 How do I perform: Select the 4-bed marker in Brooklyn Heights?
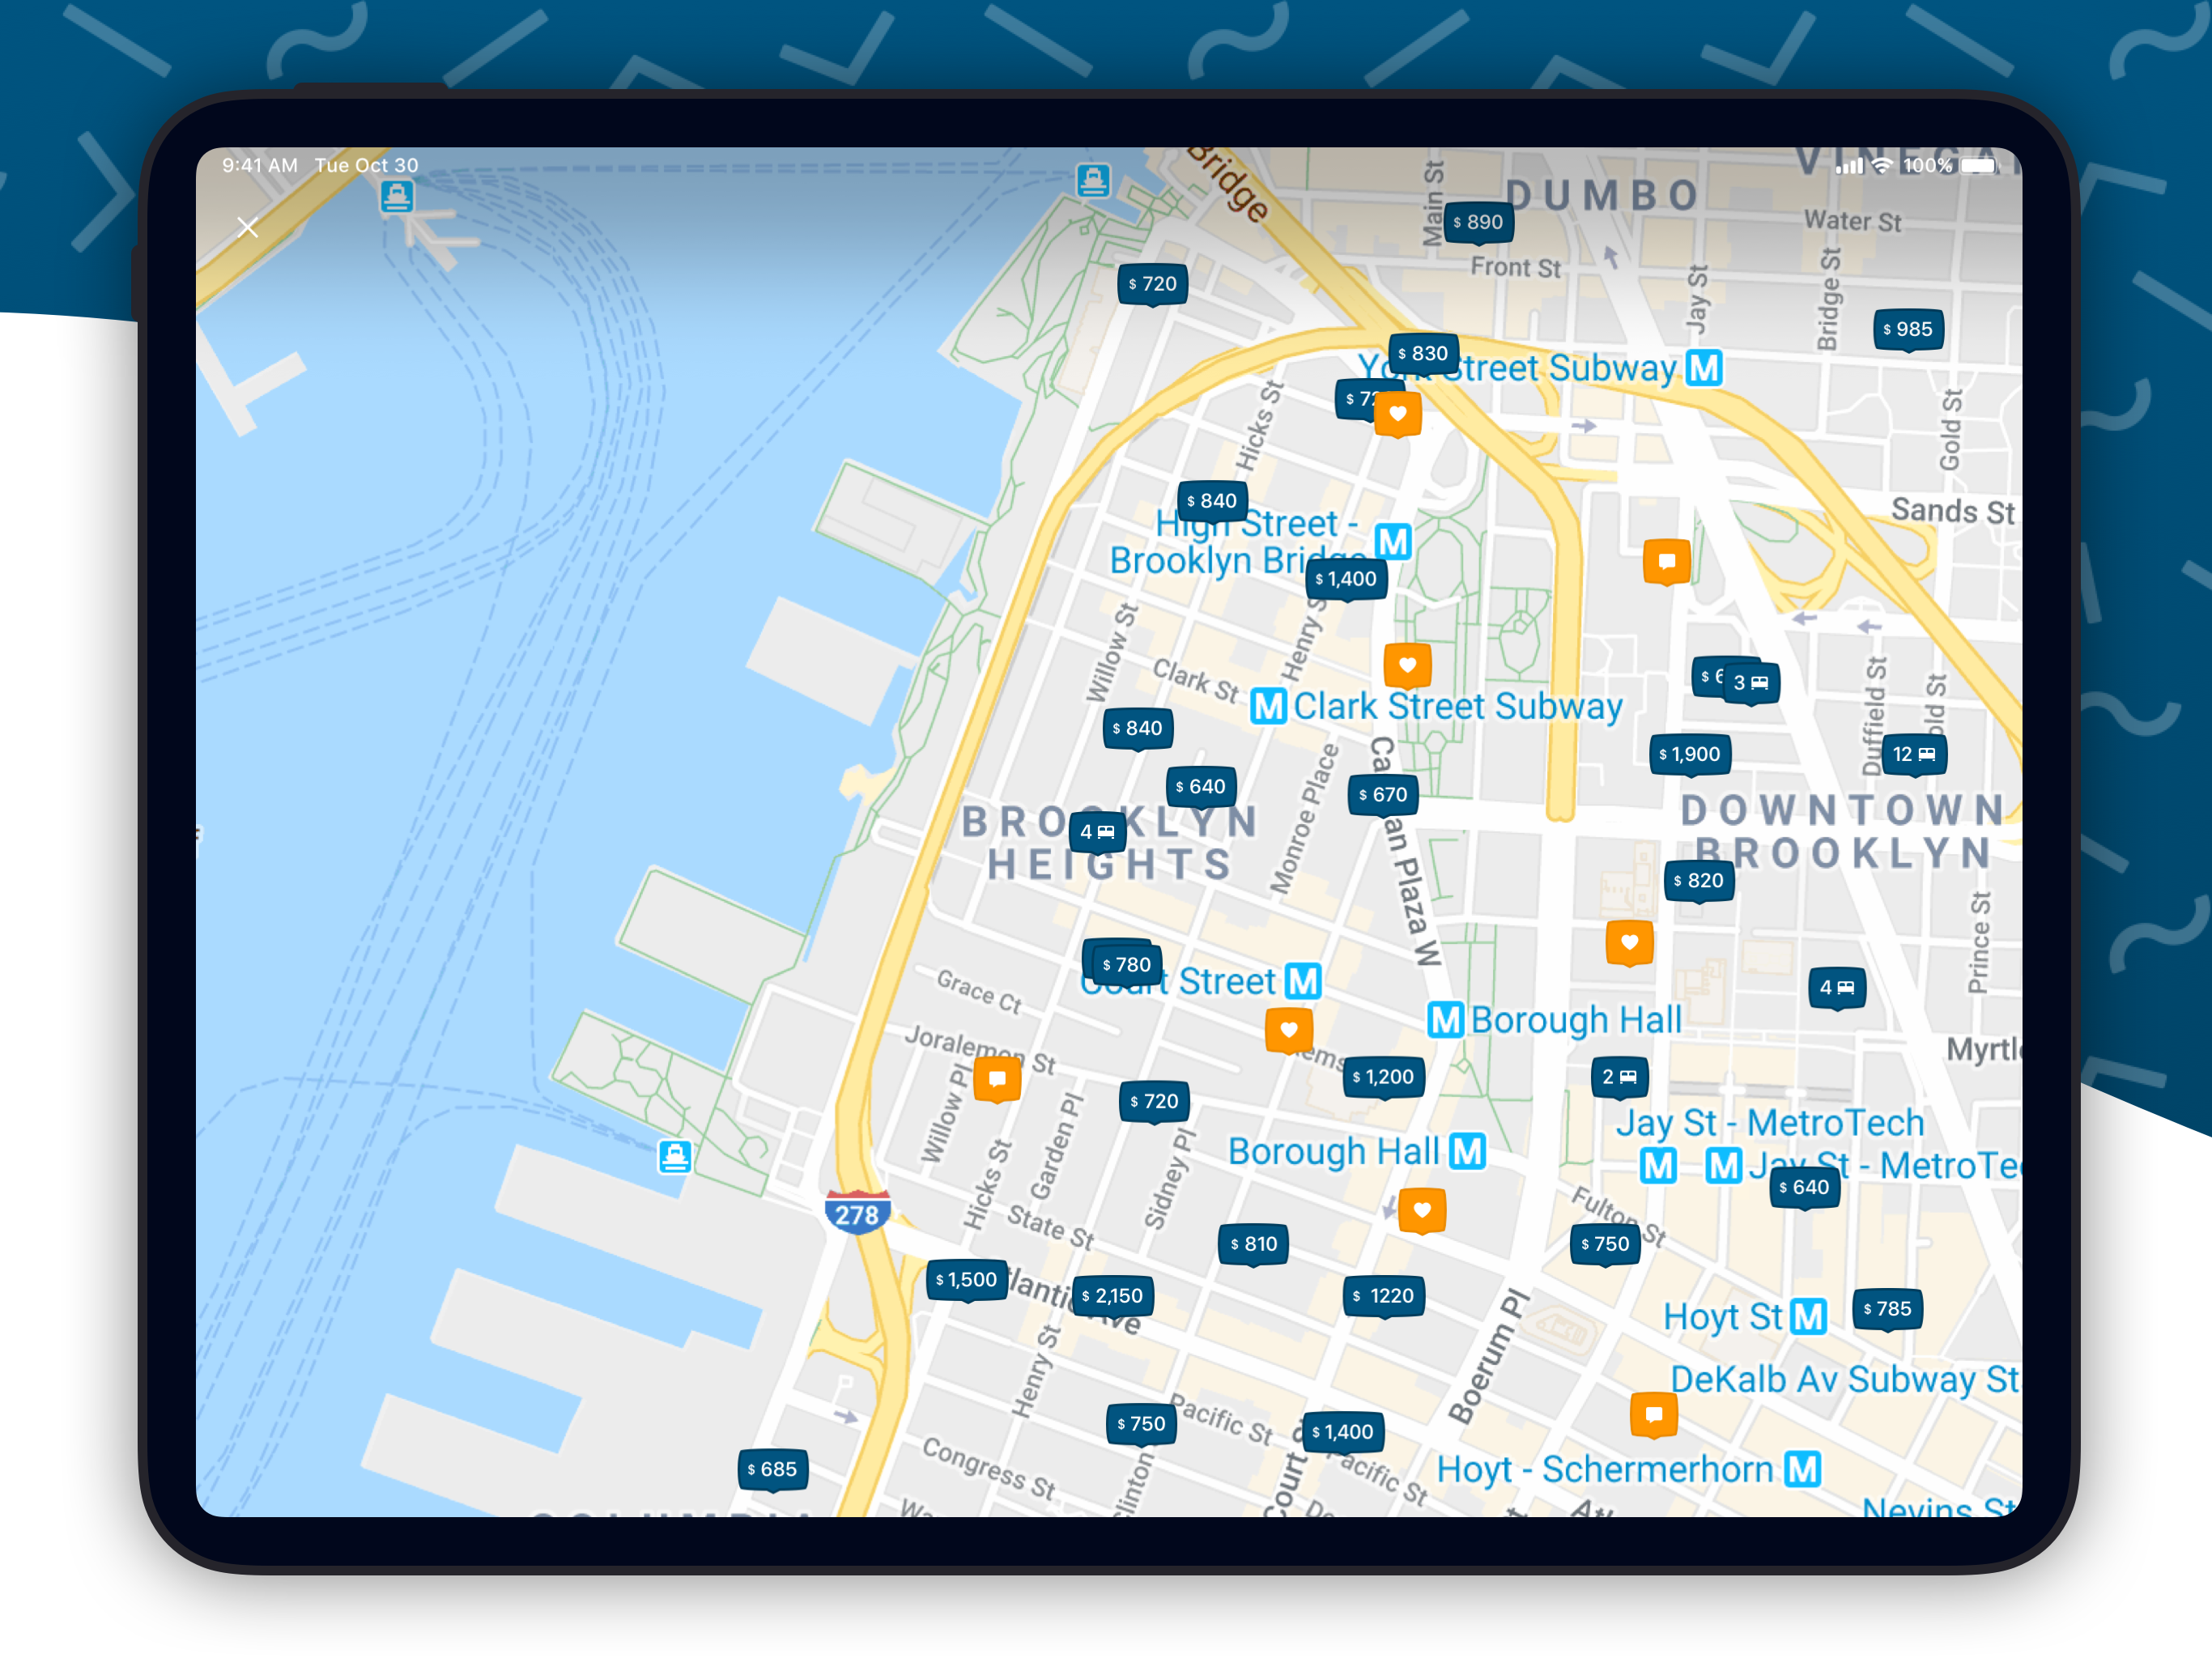(x=1096, y=832)
